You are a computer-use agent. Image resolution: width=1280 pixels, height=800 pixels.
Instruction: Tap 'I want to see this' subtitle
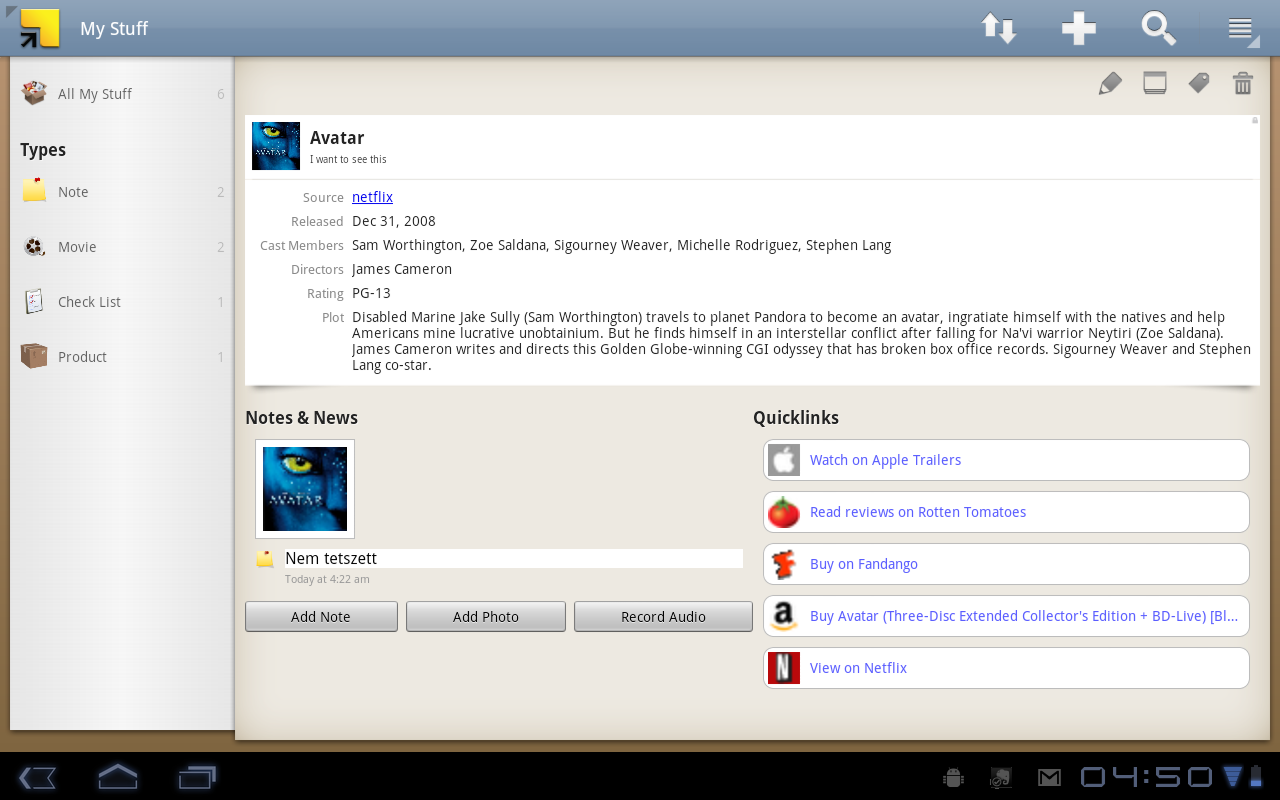[348, 159]
